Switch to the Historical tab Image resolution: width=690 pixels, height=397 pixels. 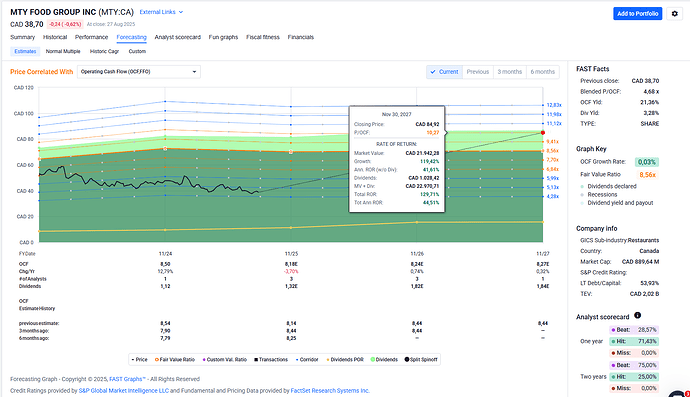(x=55, y=37)
